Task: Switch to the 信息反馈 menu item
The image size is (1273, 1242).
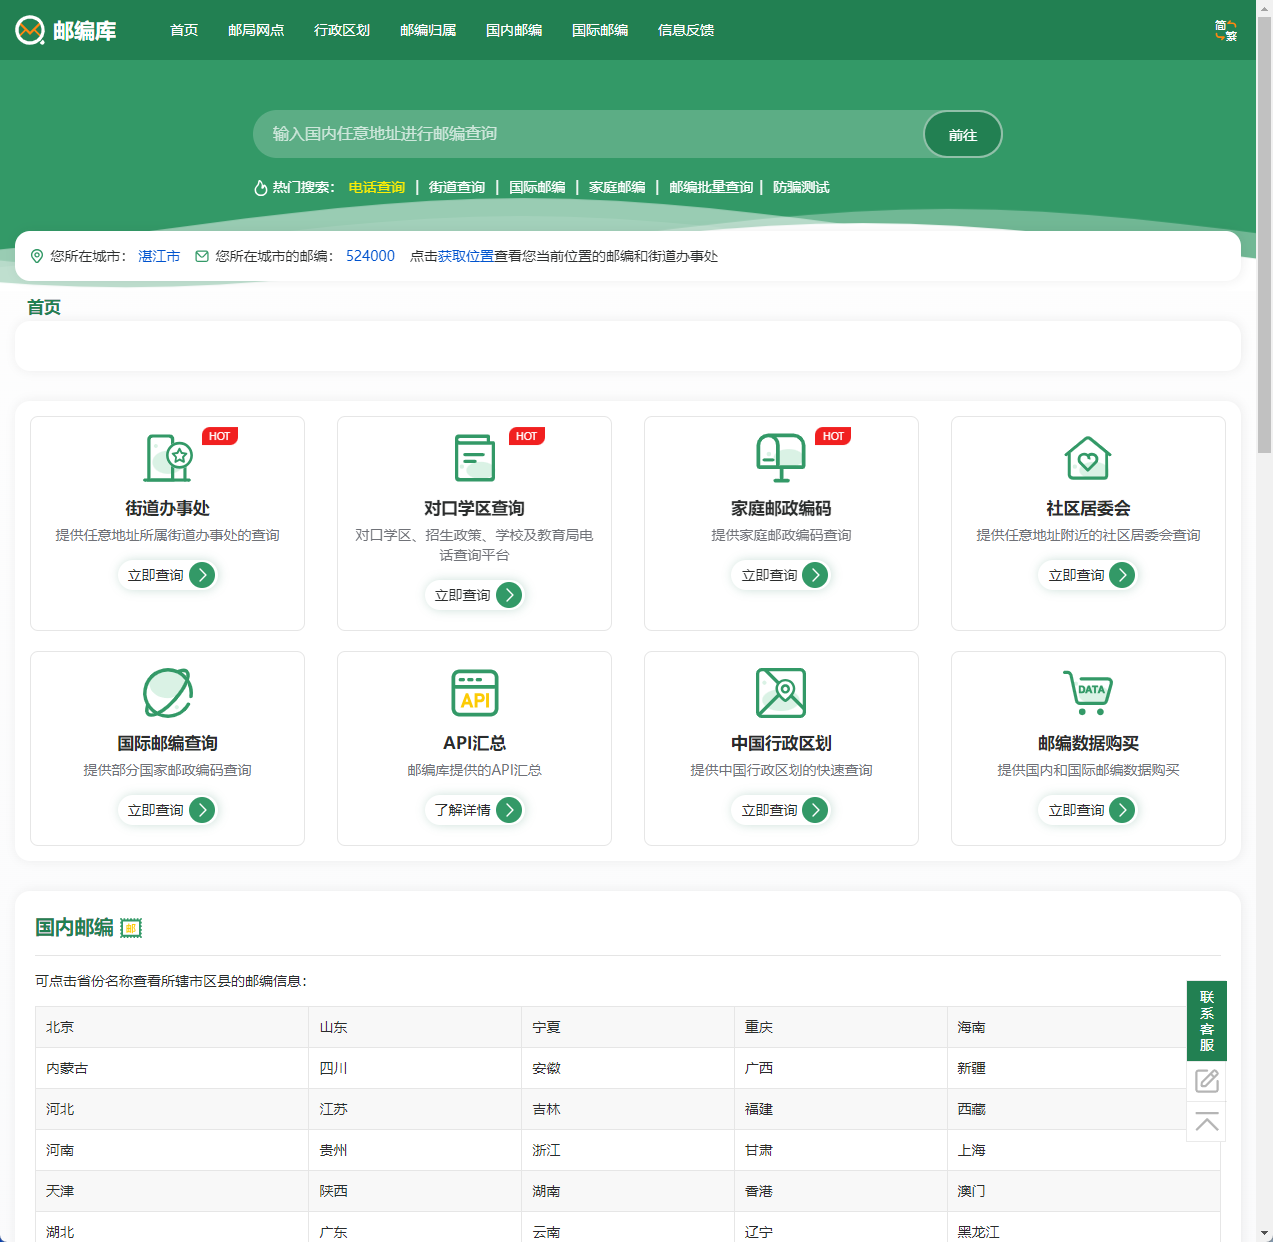Action: coord(685,30)
